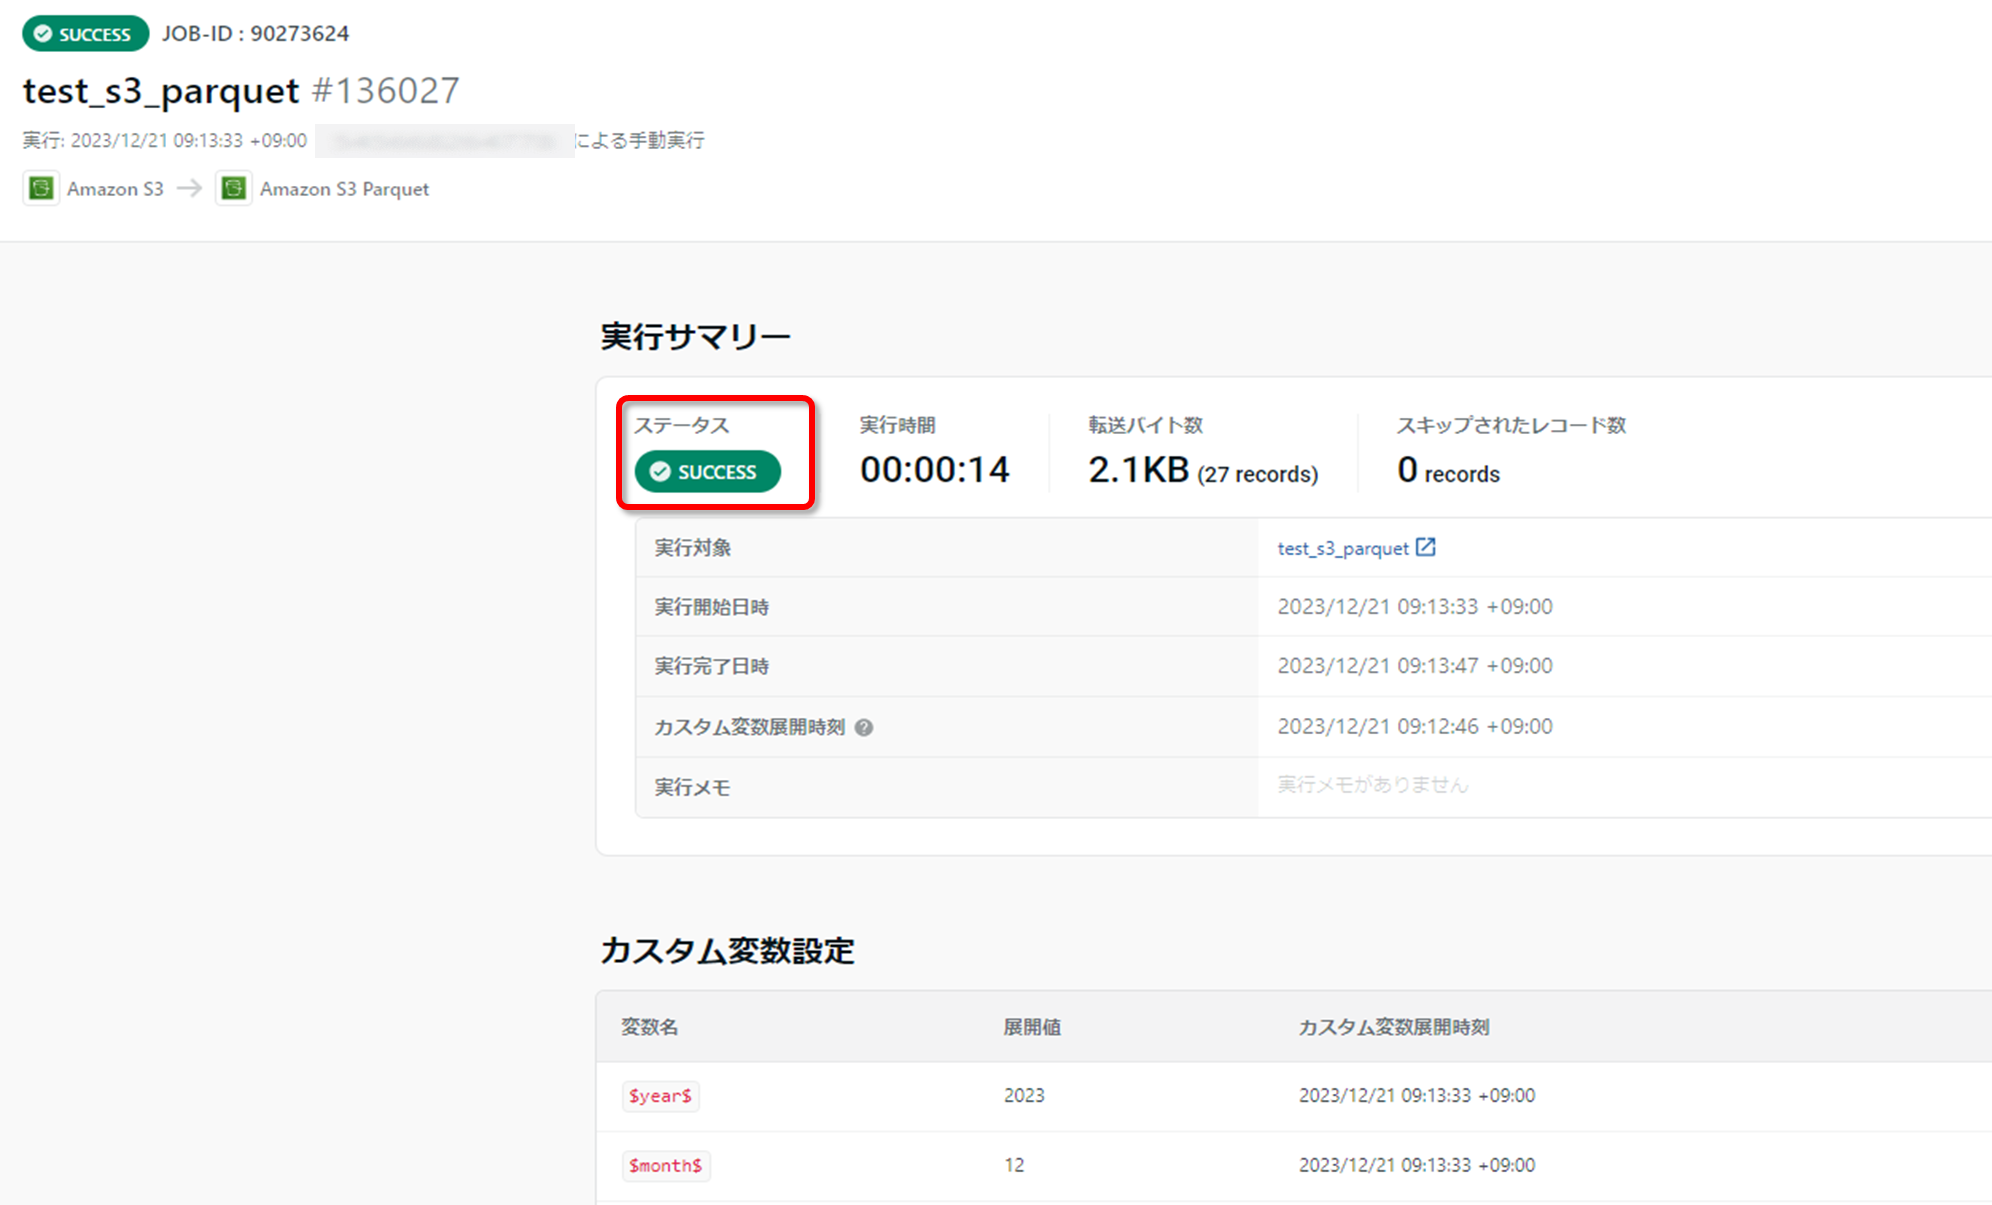This screenshot has width=1992, height=1205.
Task: Click the 実行開始日時 timestamp value
Action: [x=1414, y=607]
